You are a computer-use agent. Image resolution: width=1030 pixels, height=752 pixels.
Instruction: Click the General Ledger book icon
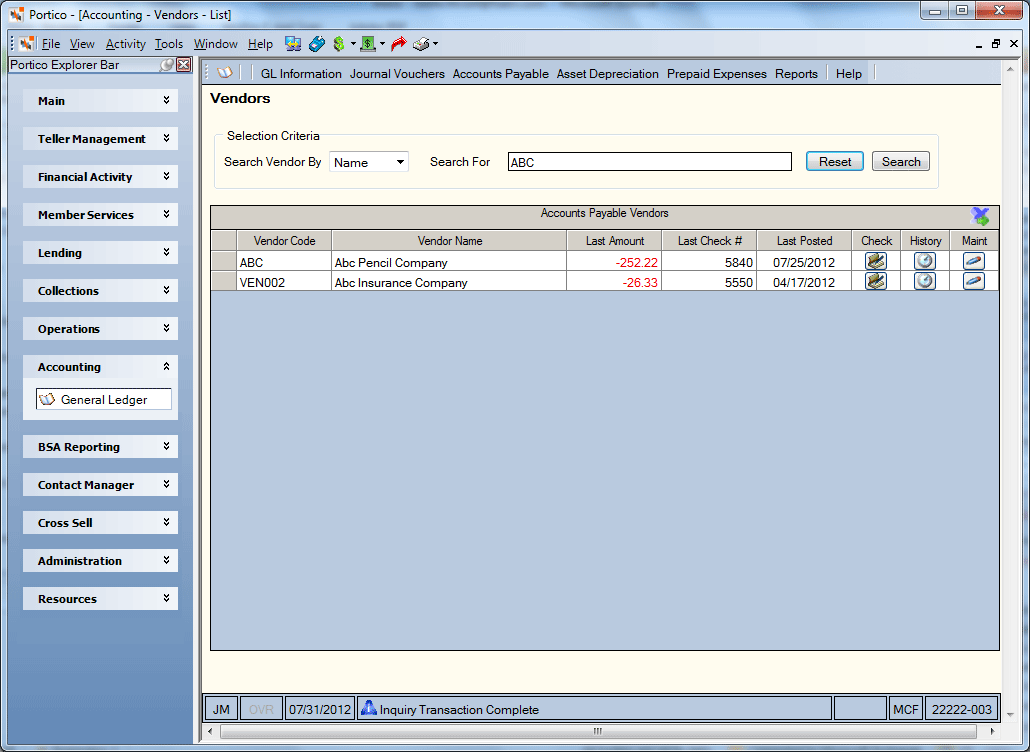point(47,399)
